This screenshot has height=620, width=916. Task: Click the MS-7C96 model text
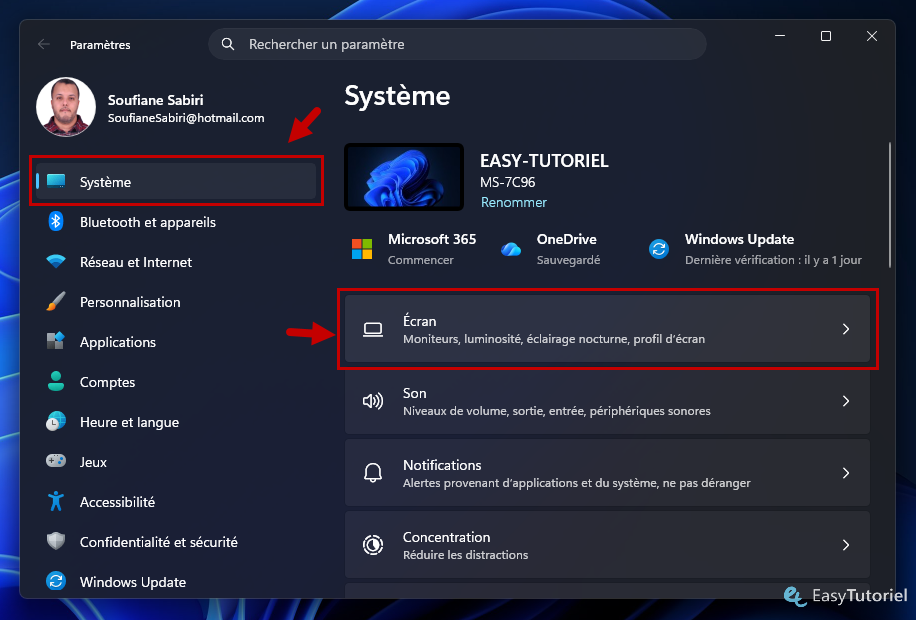[x=508, y=182]
